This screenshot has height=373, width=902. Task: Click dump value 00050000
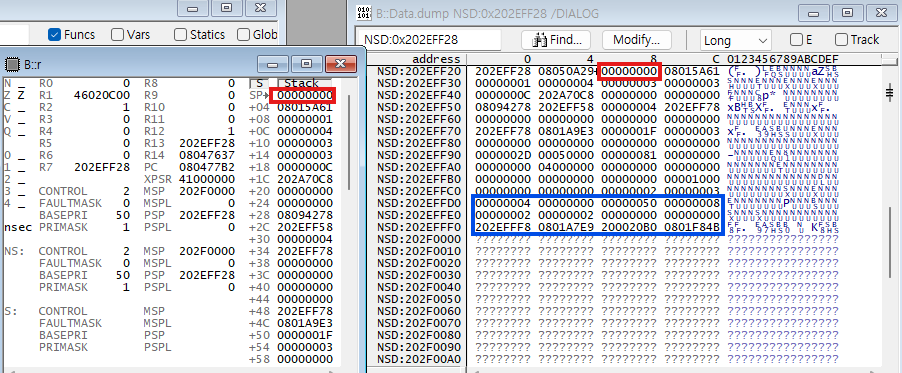coord(565,155)
